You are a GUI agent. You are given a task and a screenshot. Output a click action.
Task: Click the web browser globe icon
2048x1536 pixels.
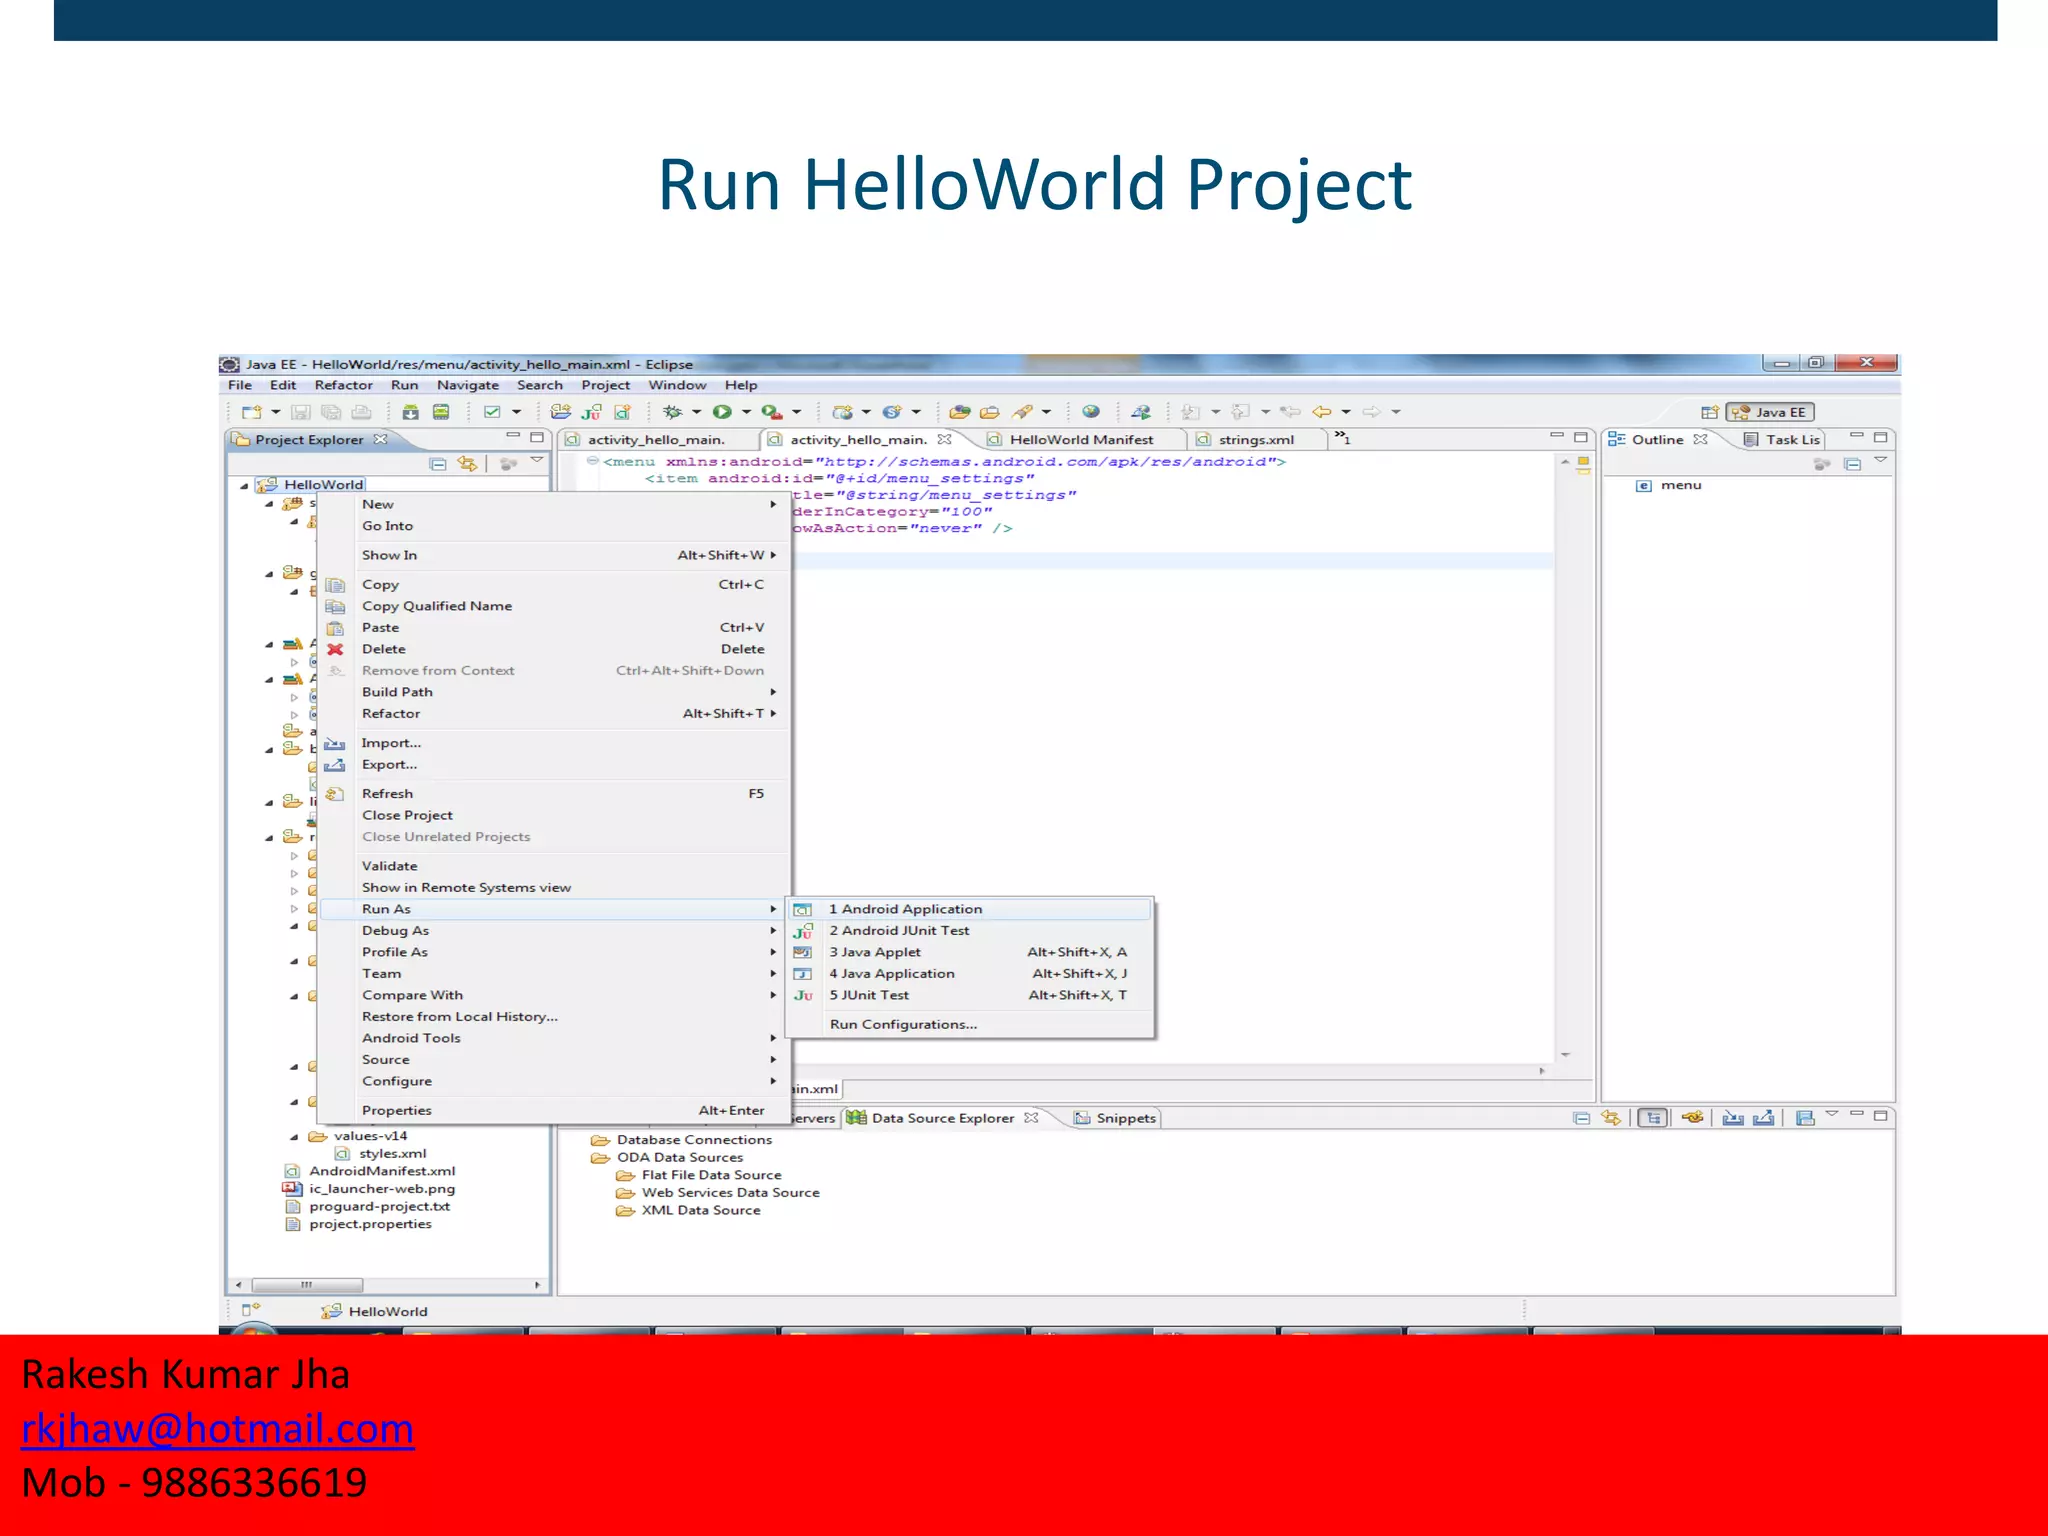coord(1091,412)
